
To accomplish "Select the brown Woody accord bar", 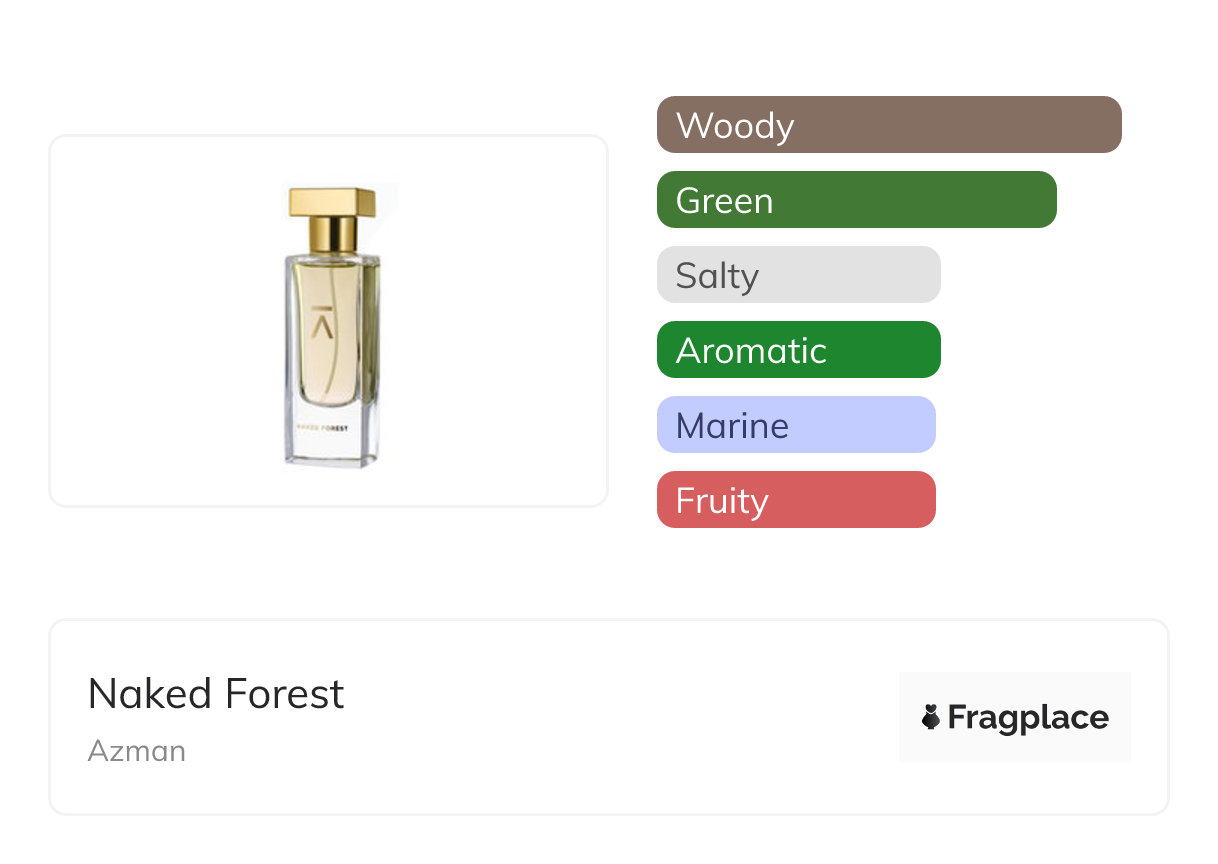I will click(x=888, y=125).
